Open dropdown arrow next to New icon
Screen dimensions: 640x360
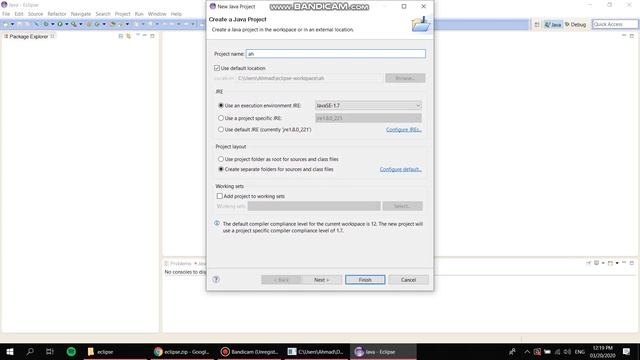tap(12, 24)
